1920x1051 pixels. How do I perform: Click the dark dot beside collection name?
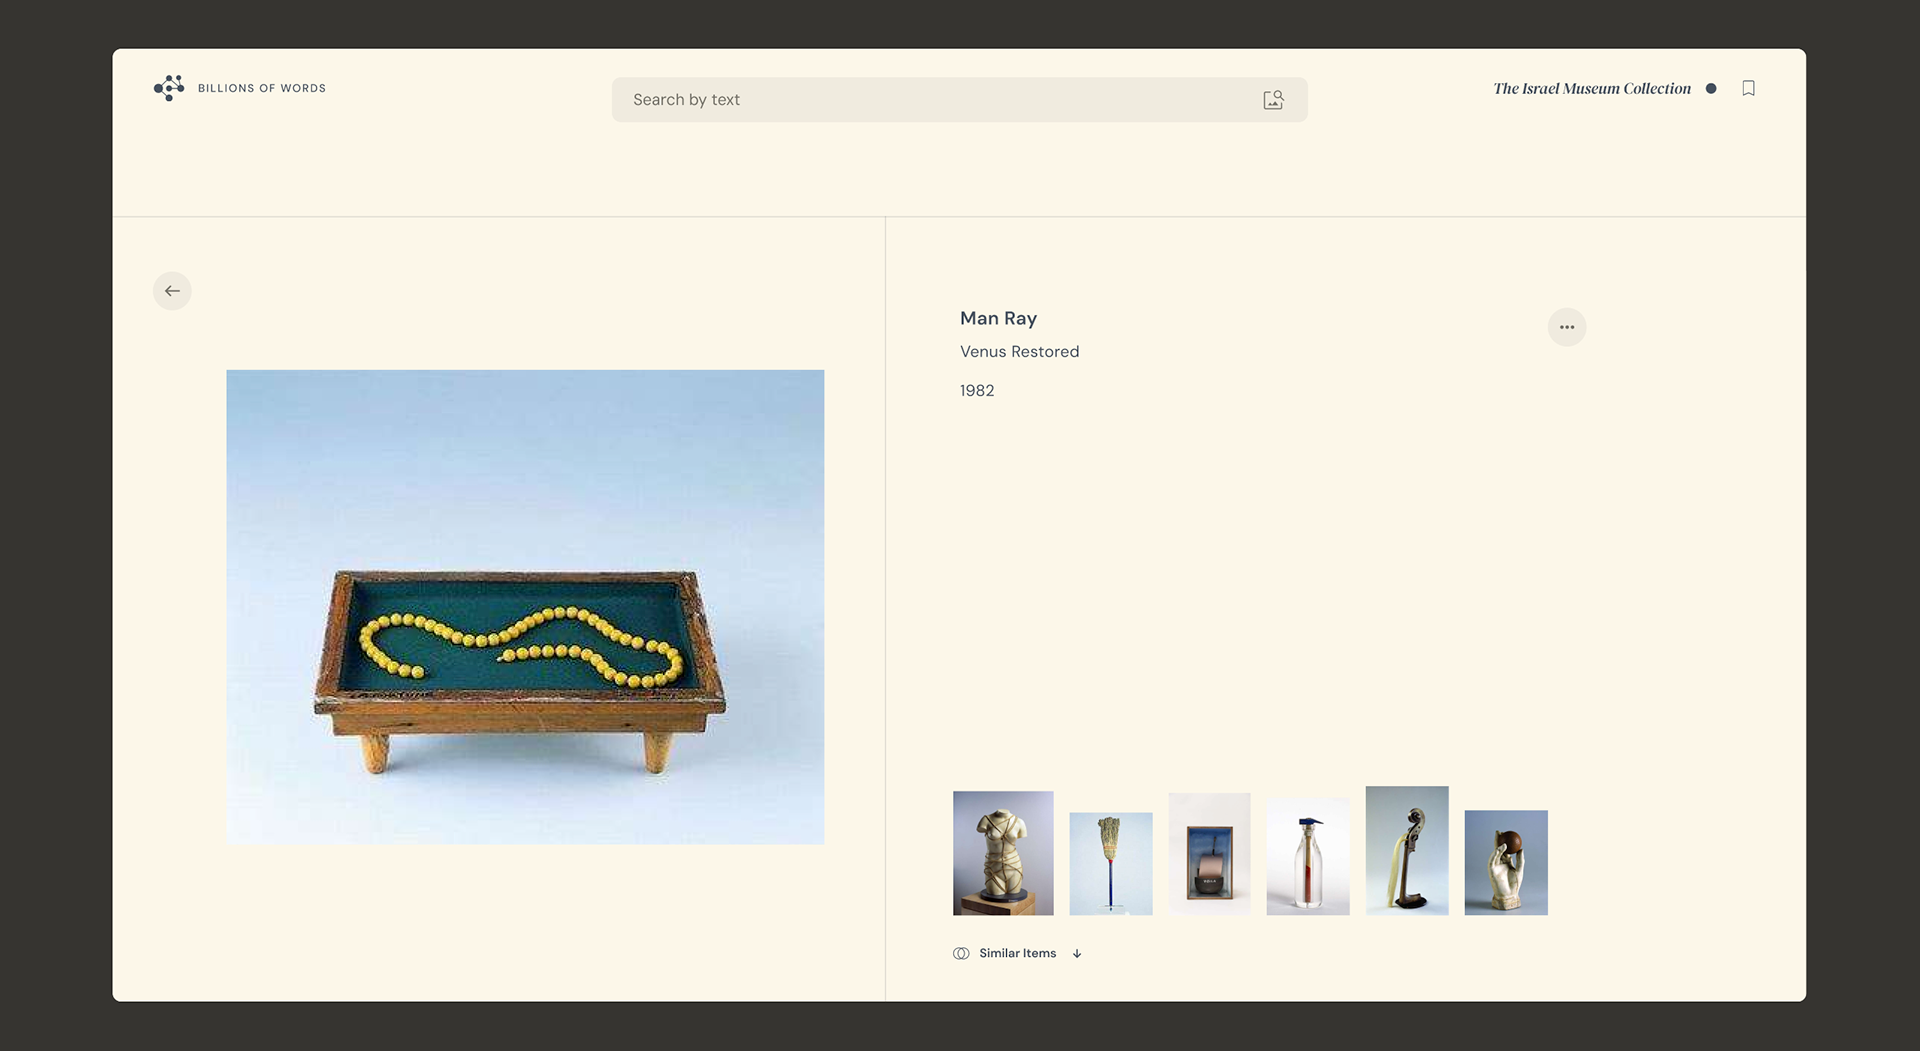point(1711,88)
